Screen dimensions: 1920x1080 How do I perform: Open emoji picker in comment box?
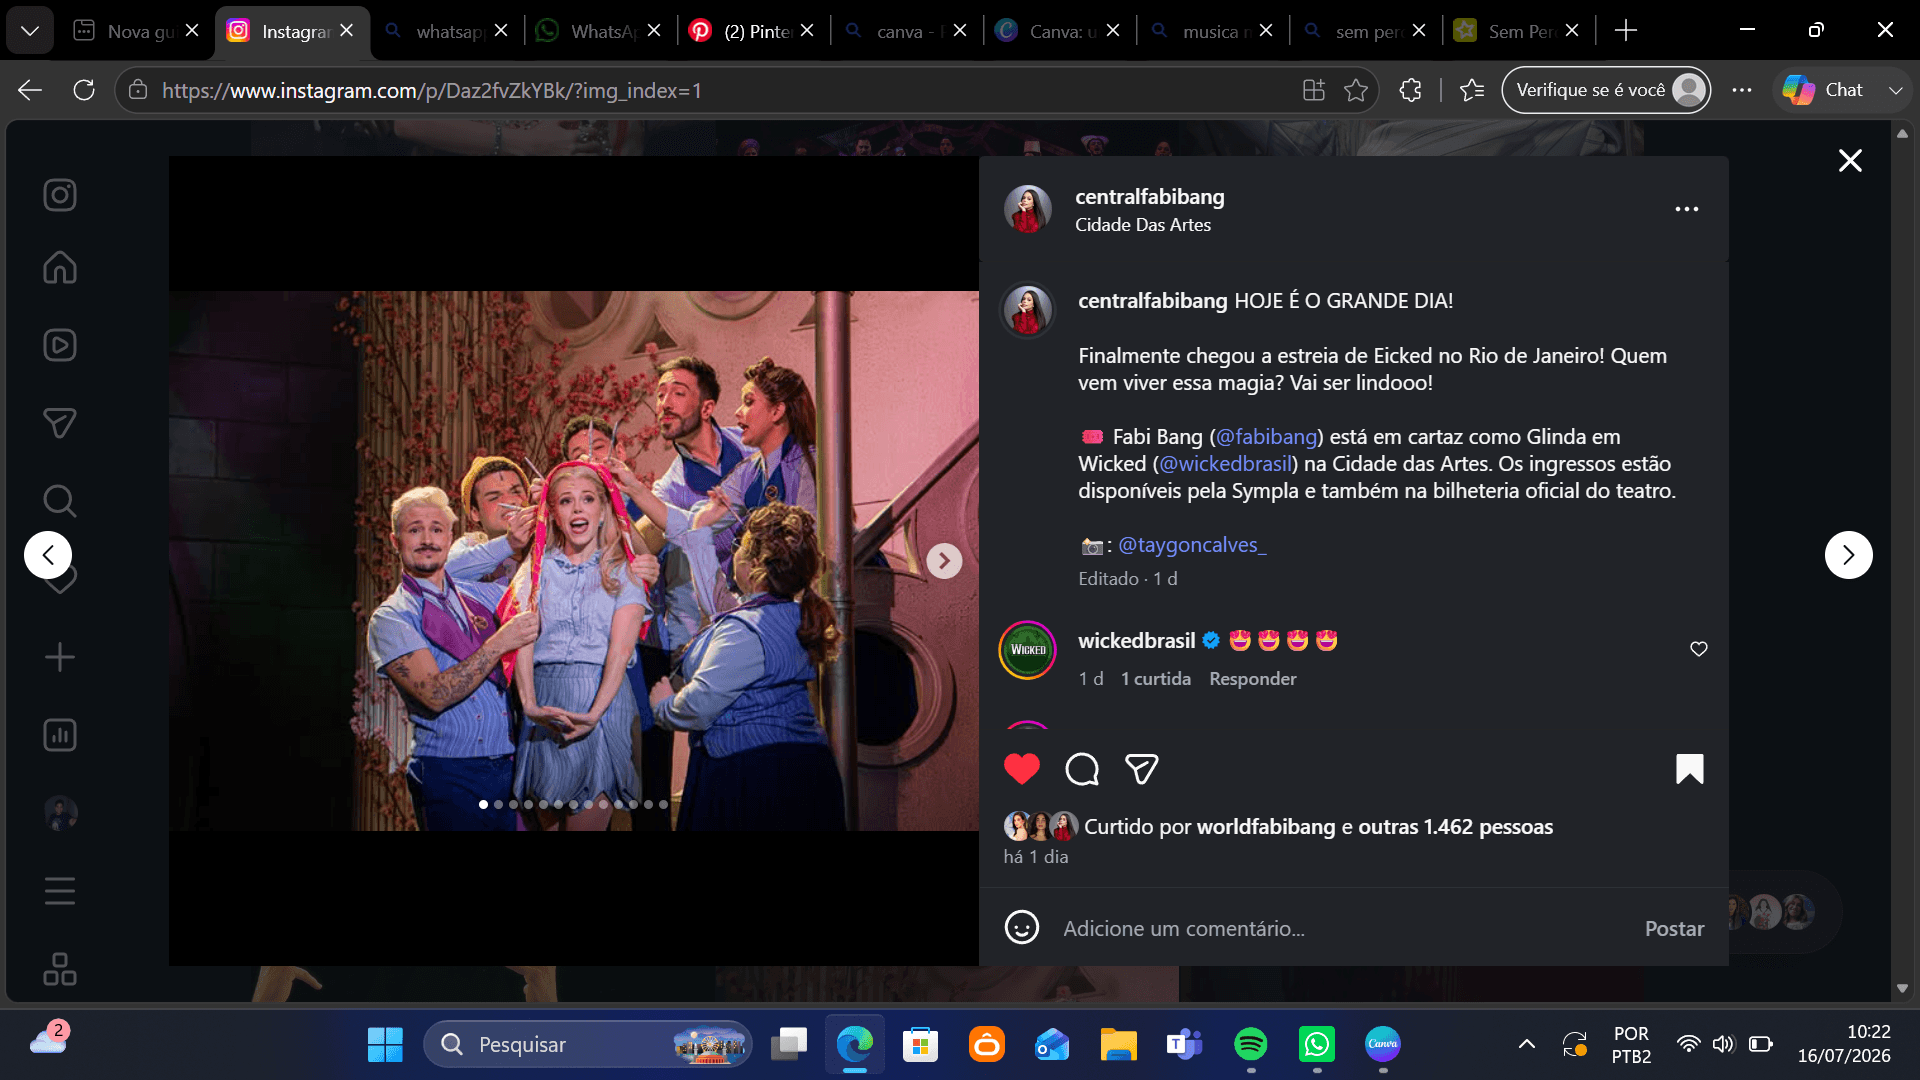coord(1021,928)
